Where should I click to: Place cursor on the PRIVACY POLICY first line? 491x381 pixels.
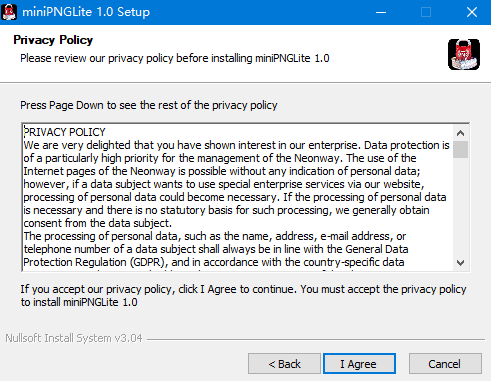pyautogui.click(x=65, y=132)
